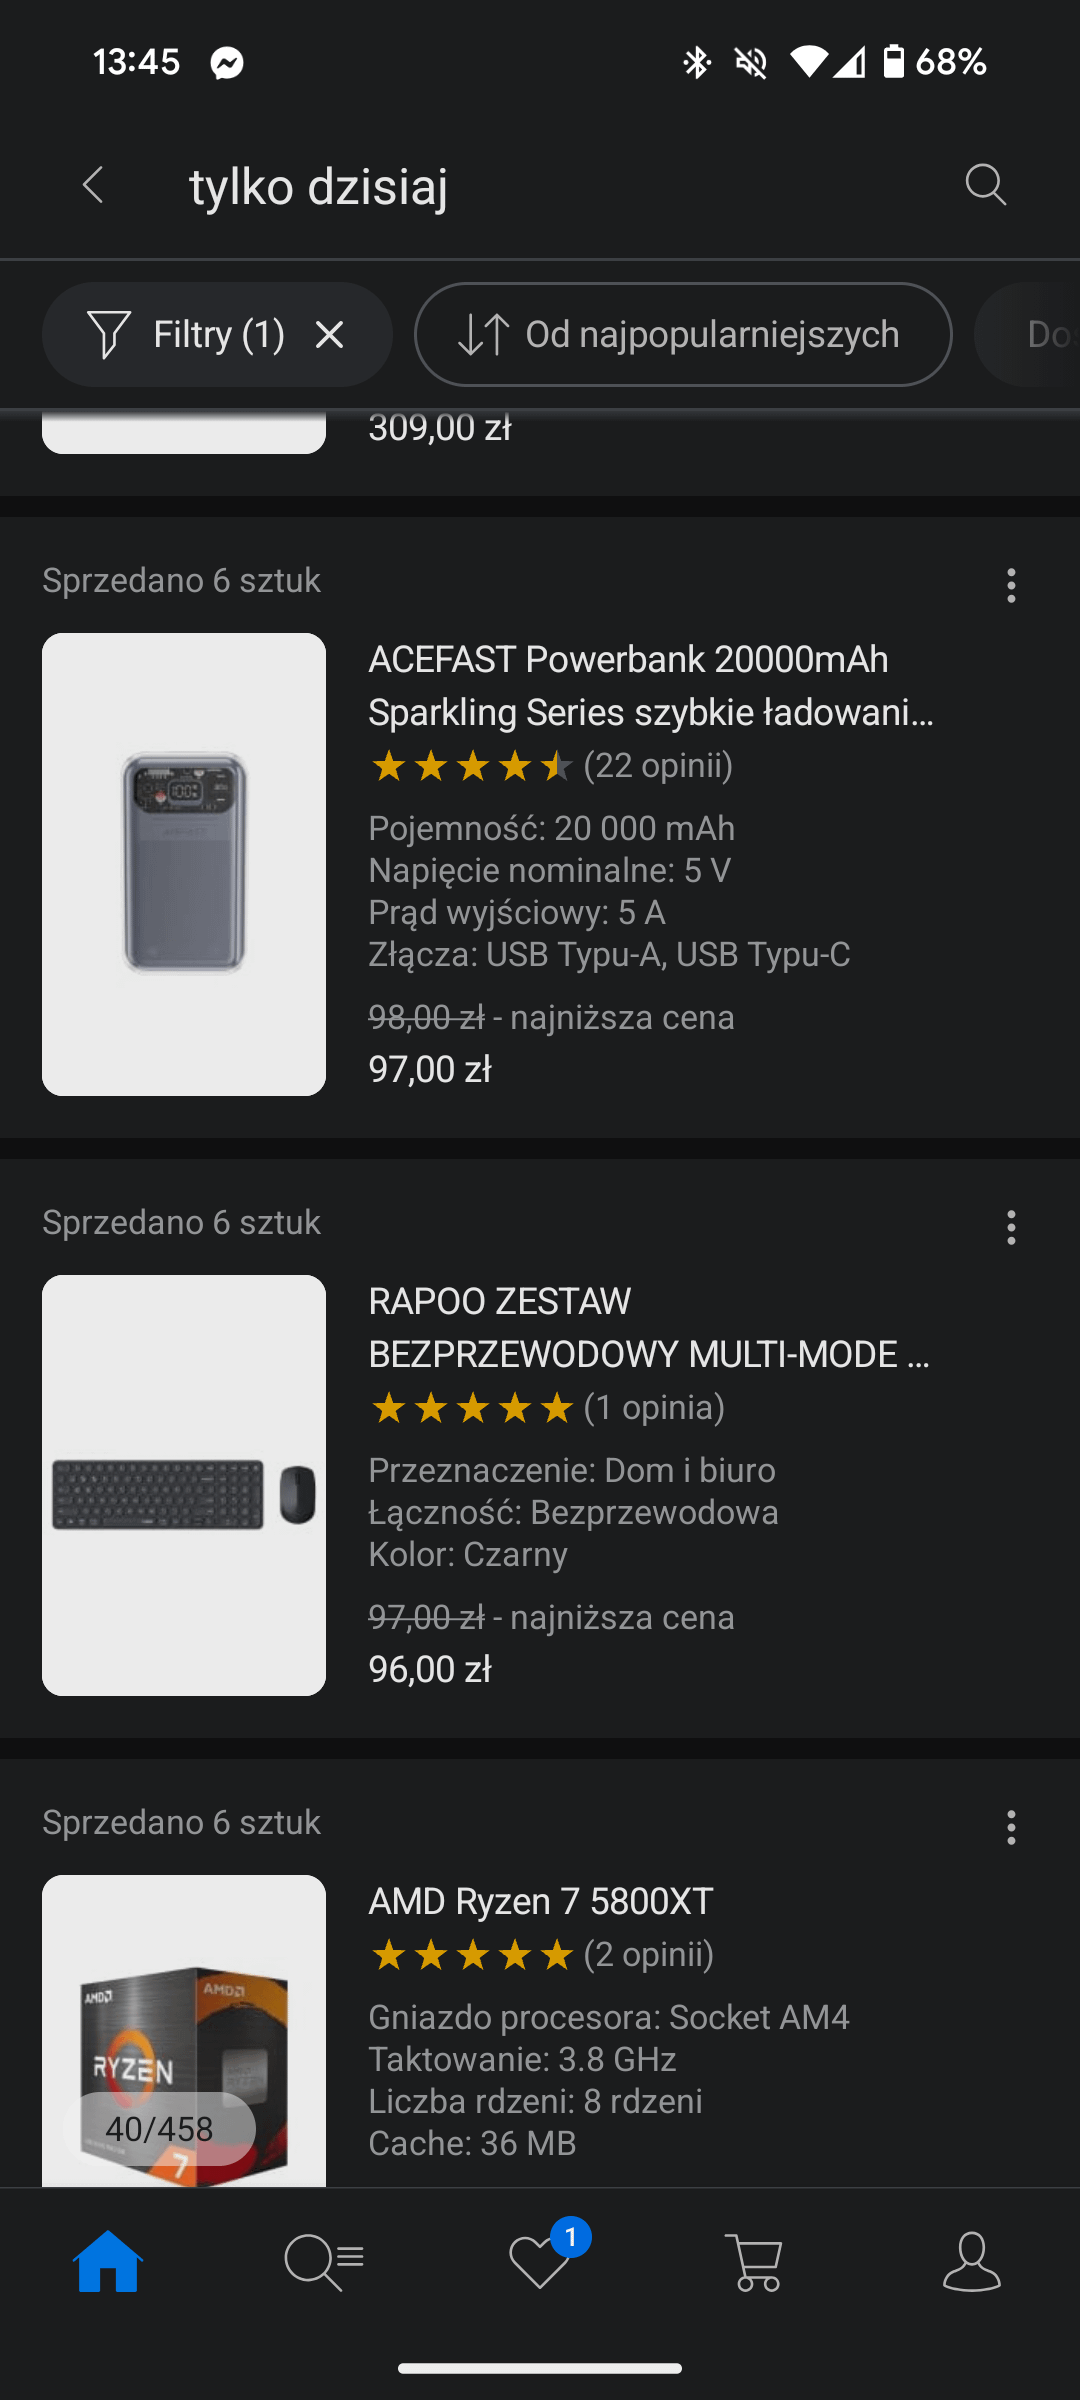Screen dimensions: 1080x2400
Task: Tap the back arrow icon
Action: [93, 185]
